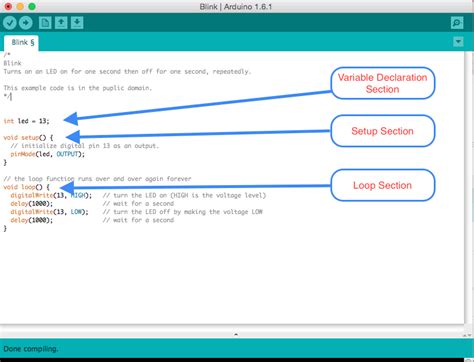Click the 'Turns on an LED' comment line
474x362 pixels.
[x=127, y=72]
